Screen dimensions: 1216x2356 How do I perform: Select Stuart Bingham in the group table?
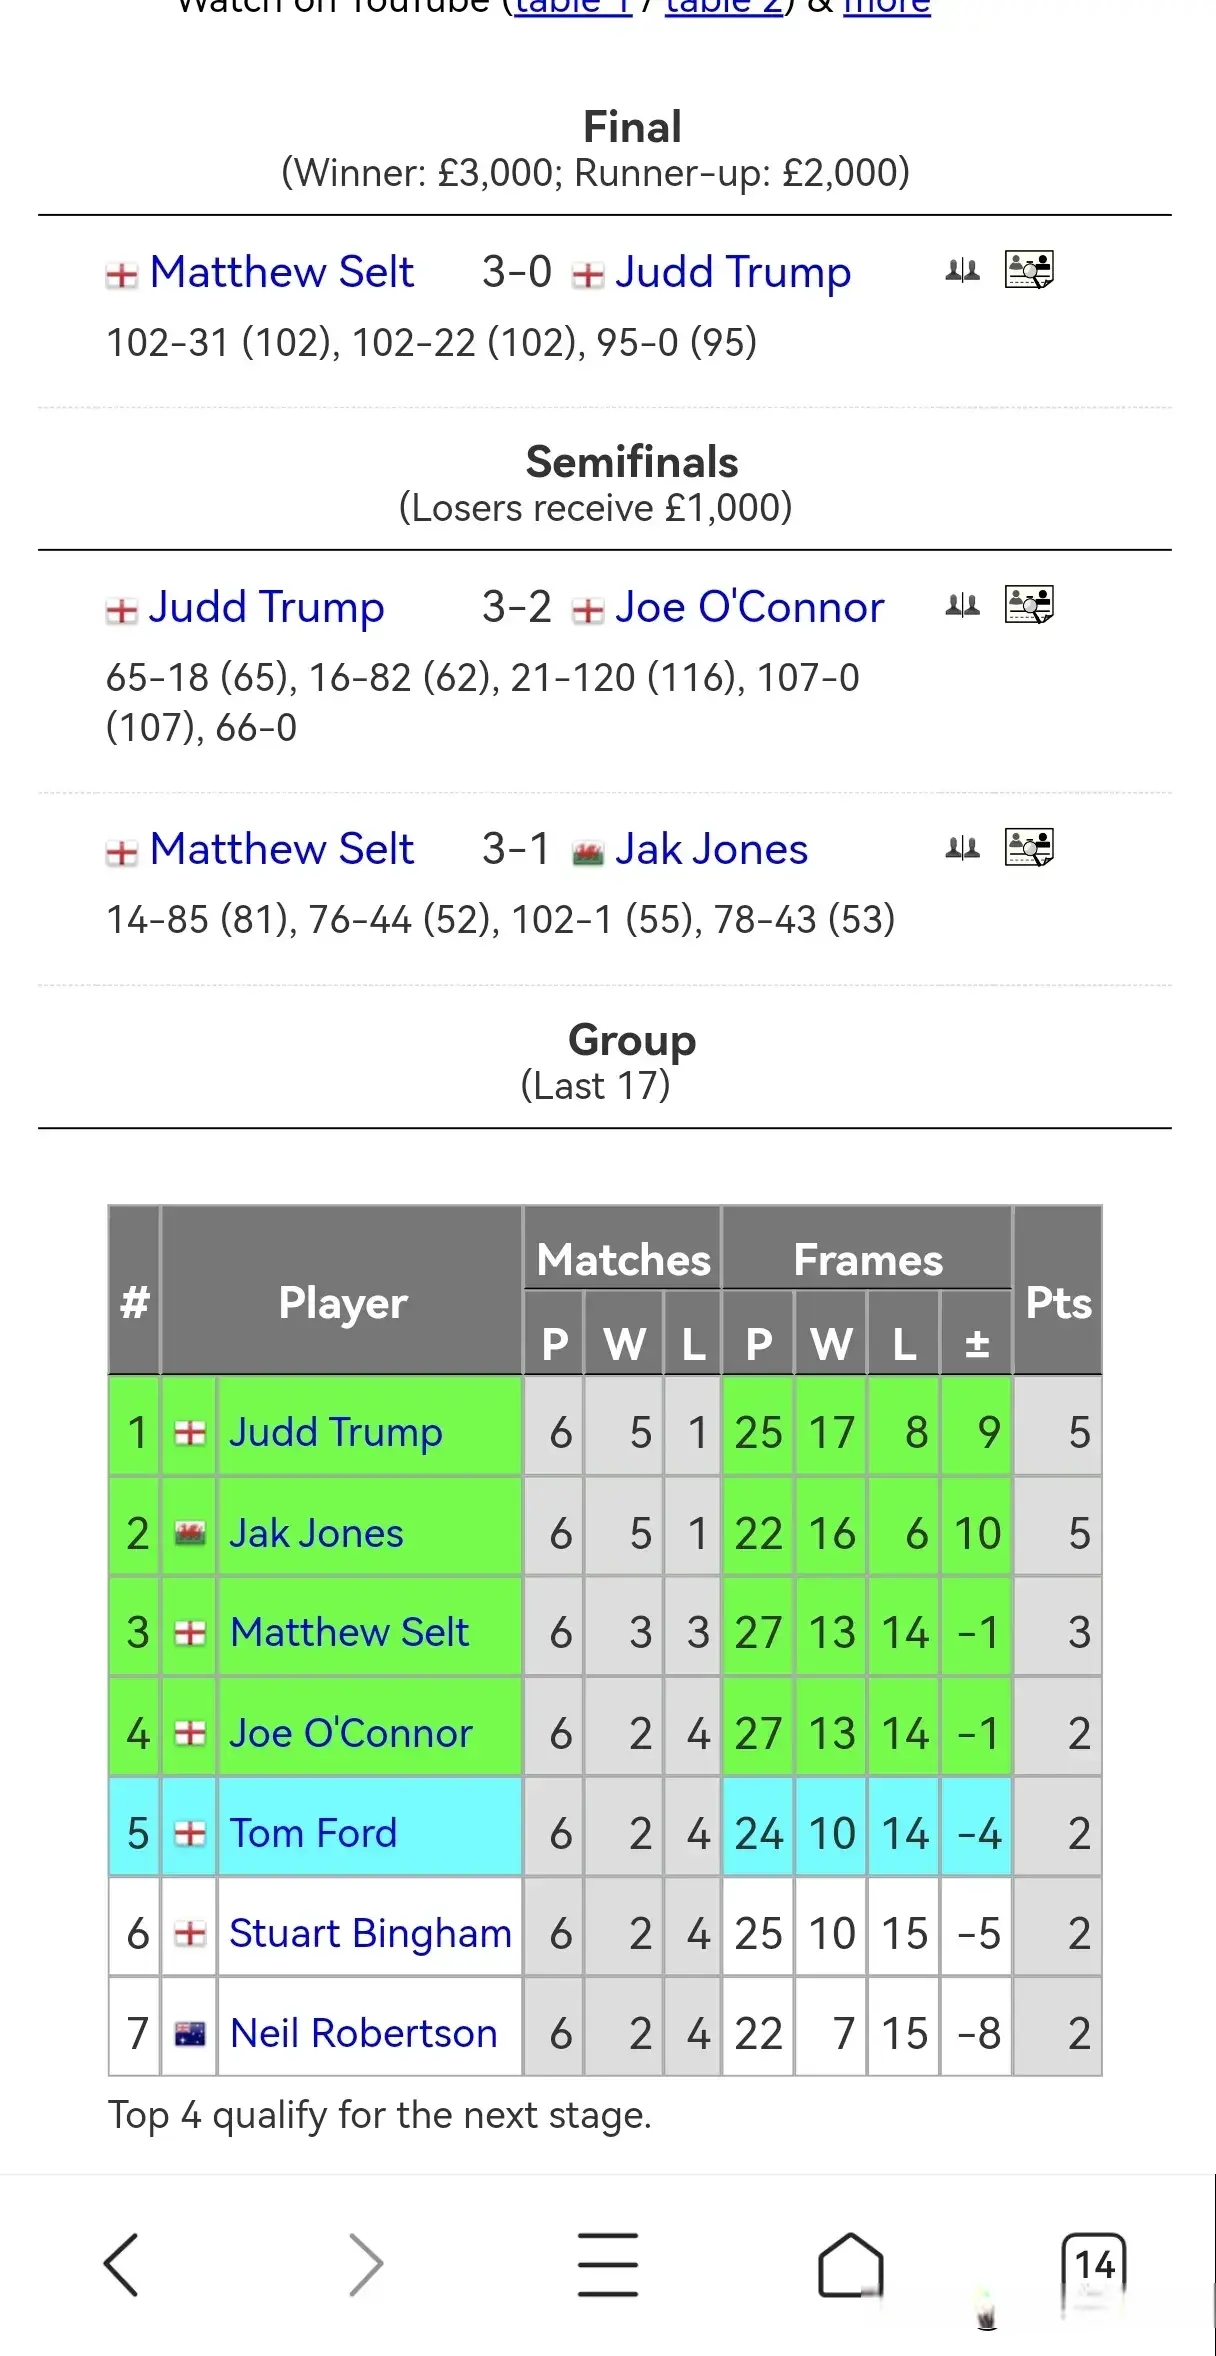370,1933
